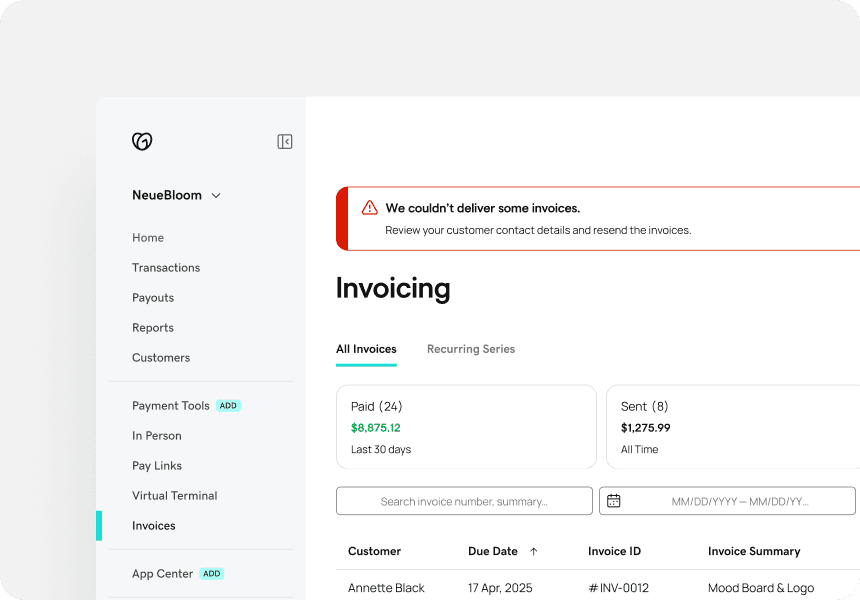
Task: Go to Home in sidebar
Action: (x=148, y=237)
